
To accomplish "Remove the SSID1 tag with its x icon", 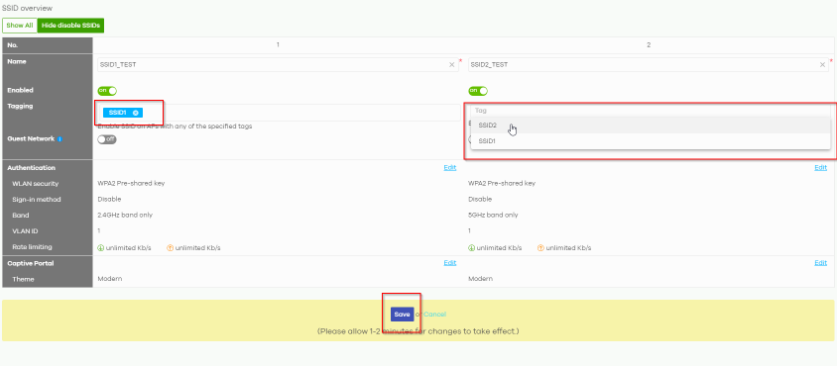I will click(136, 113).
